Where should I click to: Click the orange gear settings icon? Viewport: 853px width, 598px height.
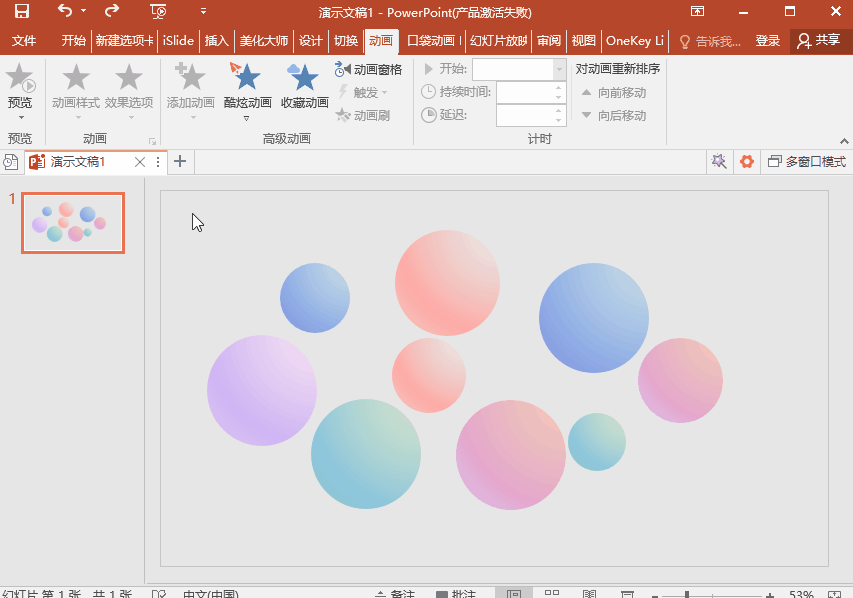(746, 162)
